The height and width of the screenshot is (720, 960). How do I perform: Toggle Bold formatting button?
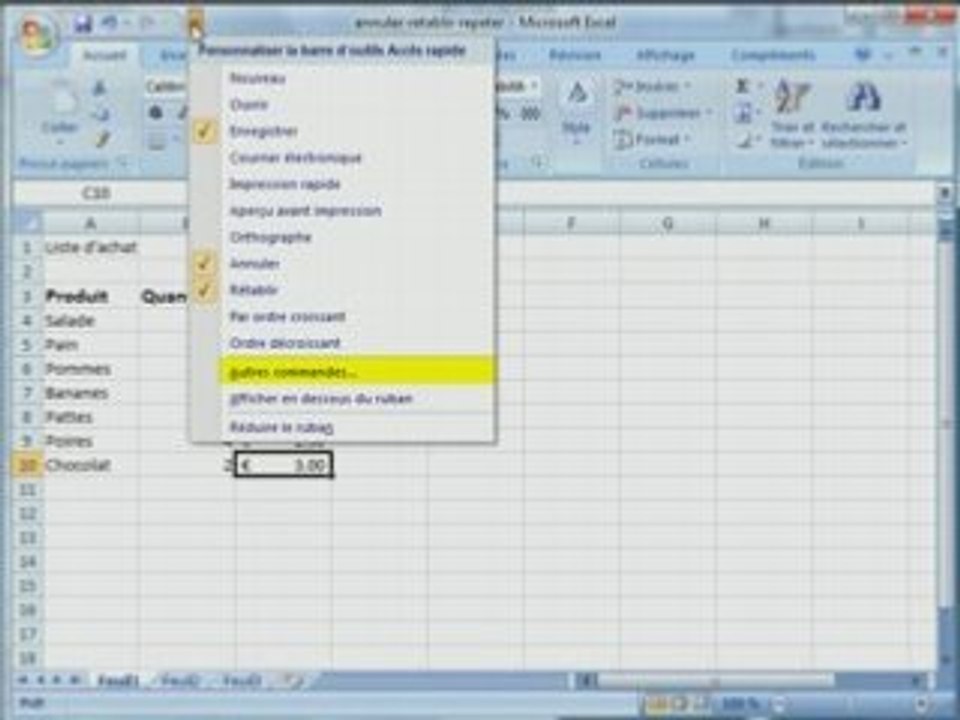tap(156, 113)
